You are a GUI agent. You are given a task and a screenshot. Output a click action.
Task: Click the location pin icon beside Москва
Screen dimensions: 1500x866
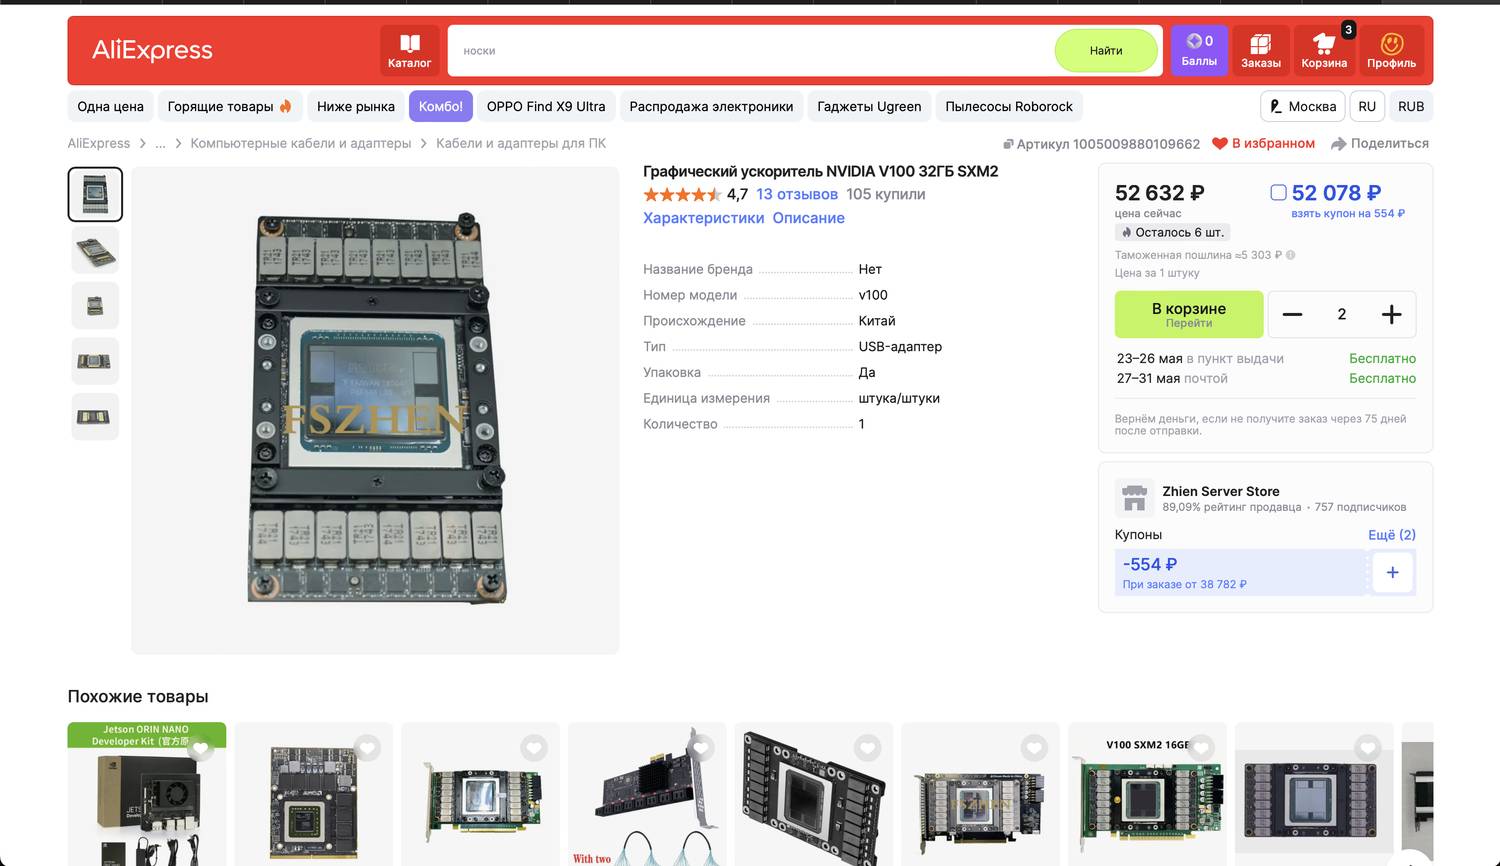[x=1276, y=106]
